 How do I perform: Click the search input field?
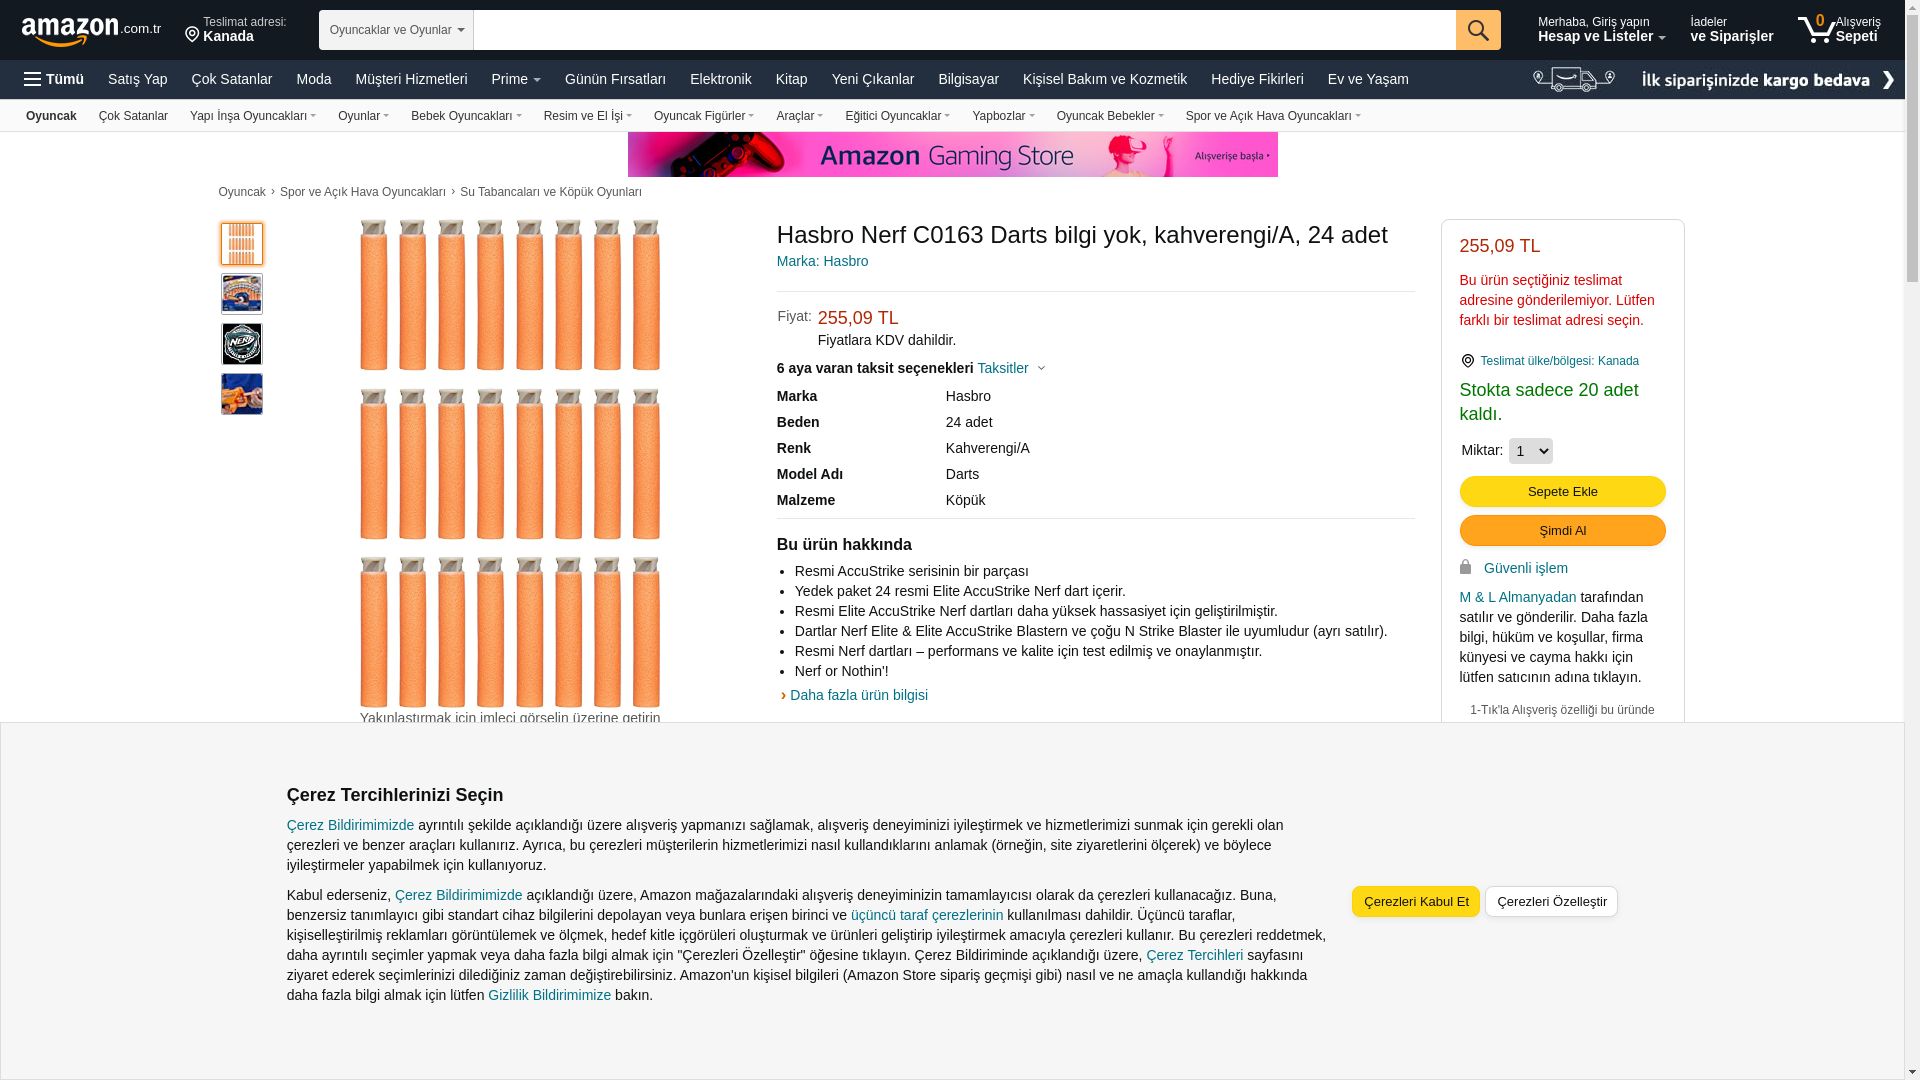click(x=964, y=30)
